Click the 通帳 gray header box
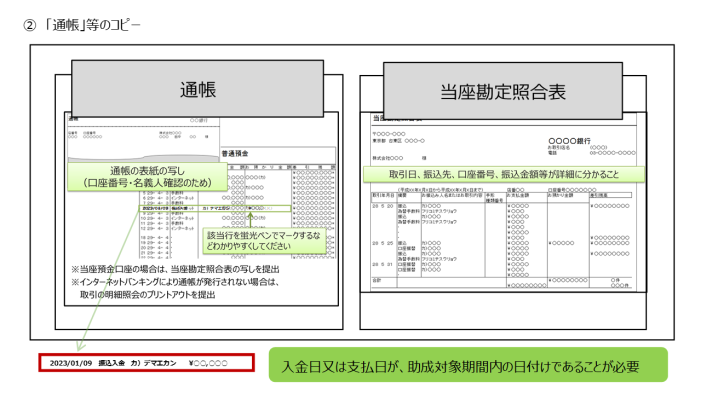Image resolution: width=701 pixels, height=394 pixels. 197,89
